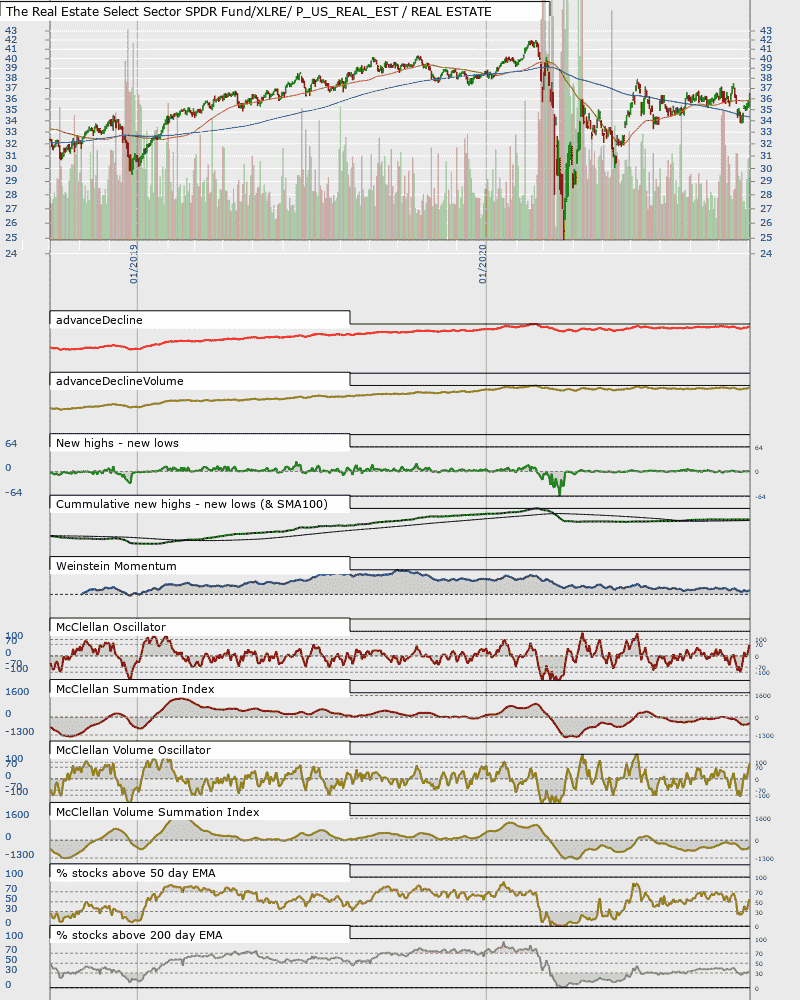Click 'Cummulative new highs - new lows (& SMA100)' label
This screenshot has width=800, height=1000.
pyautogui.click(x=191, y=504)
